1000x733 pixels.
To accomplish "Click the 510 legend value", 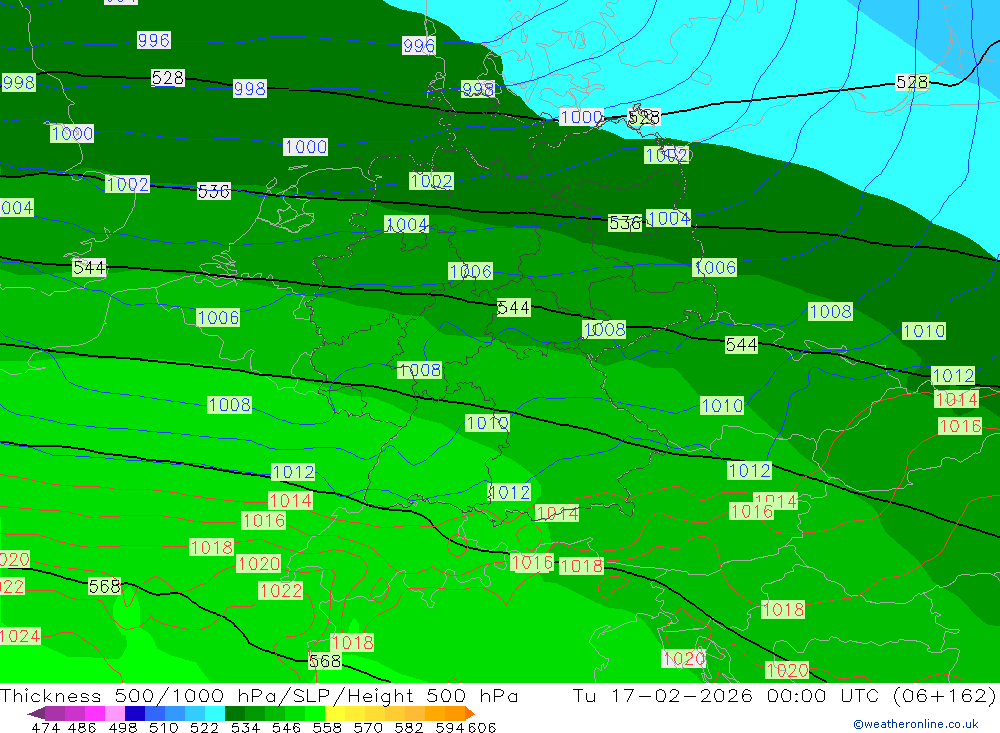I will click(164, 727).
